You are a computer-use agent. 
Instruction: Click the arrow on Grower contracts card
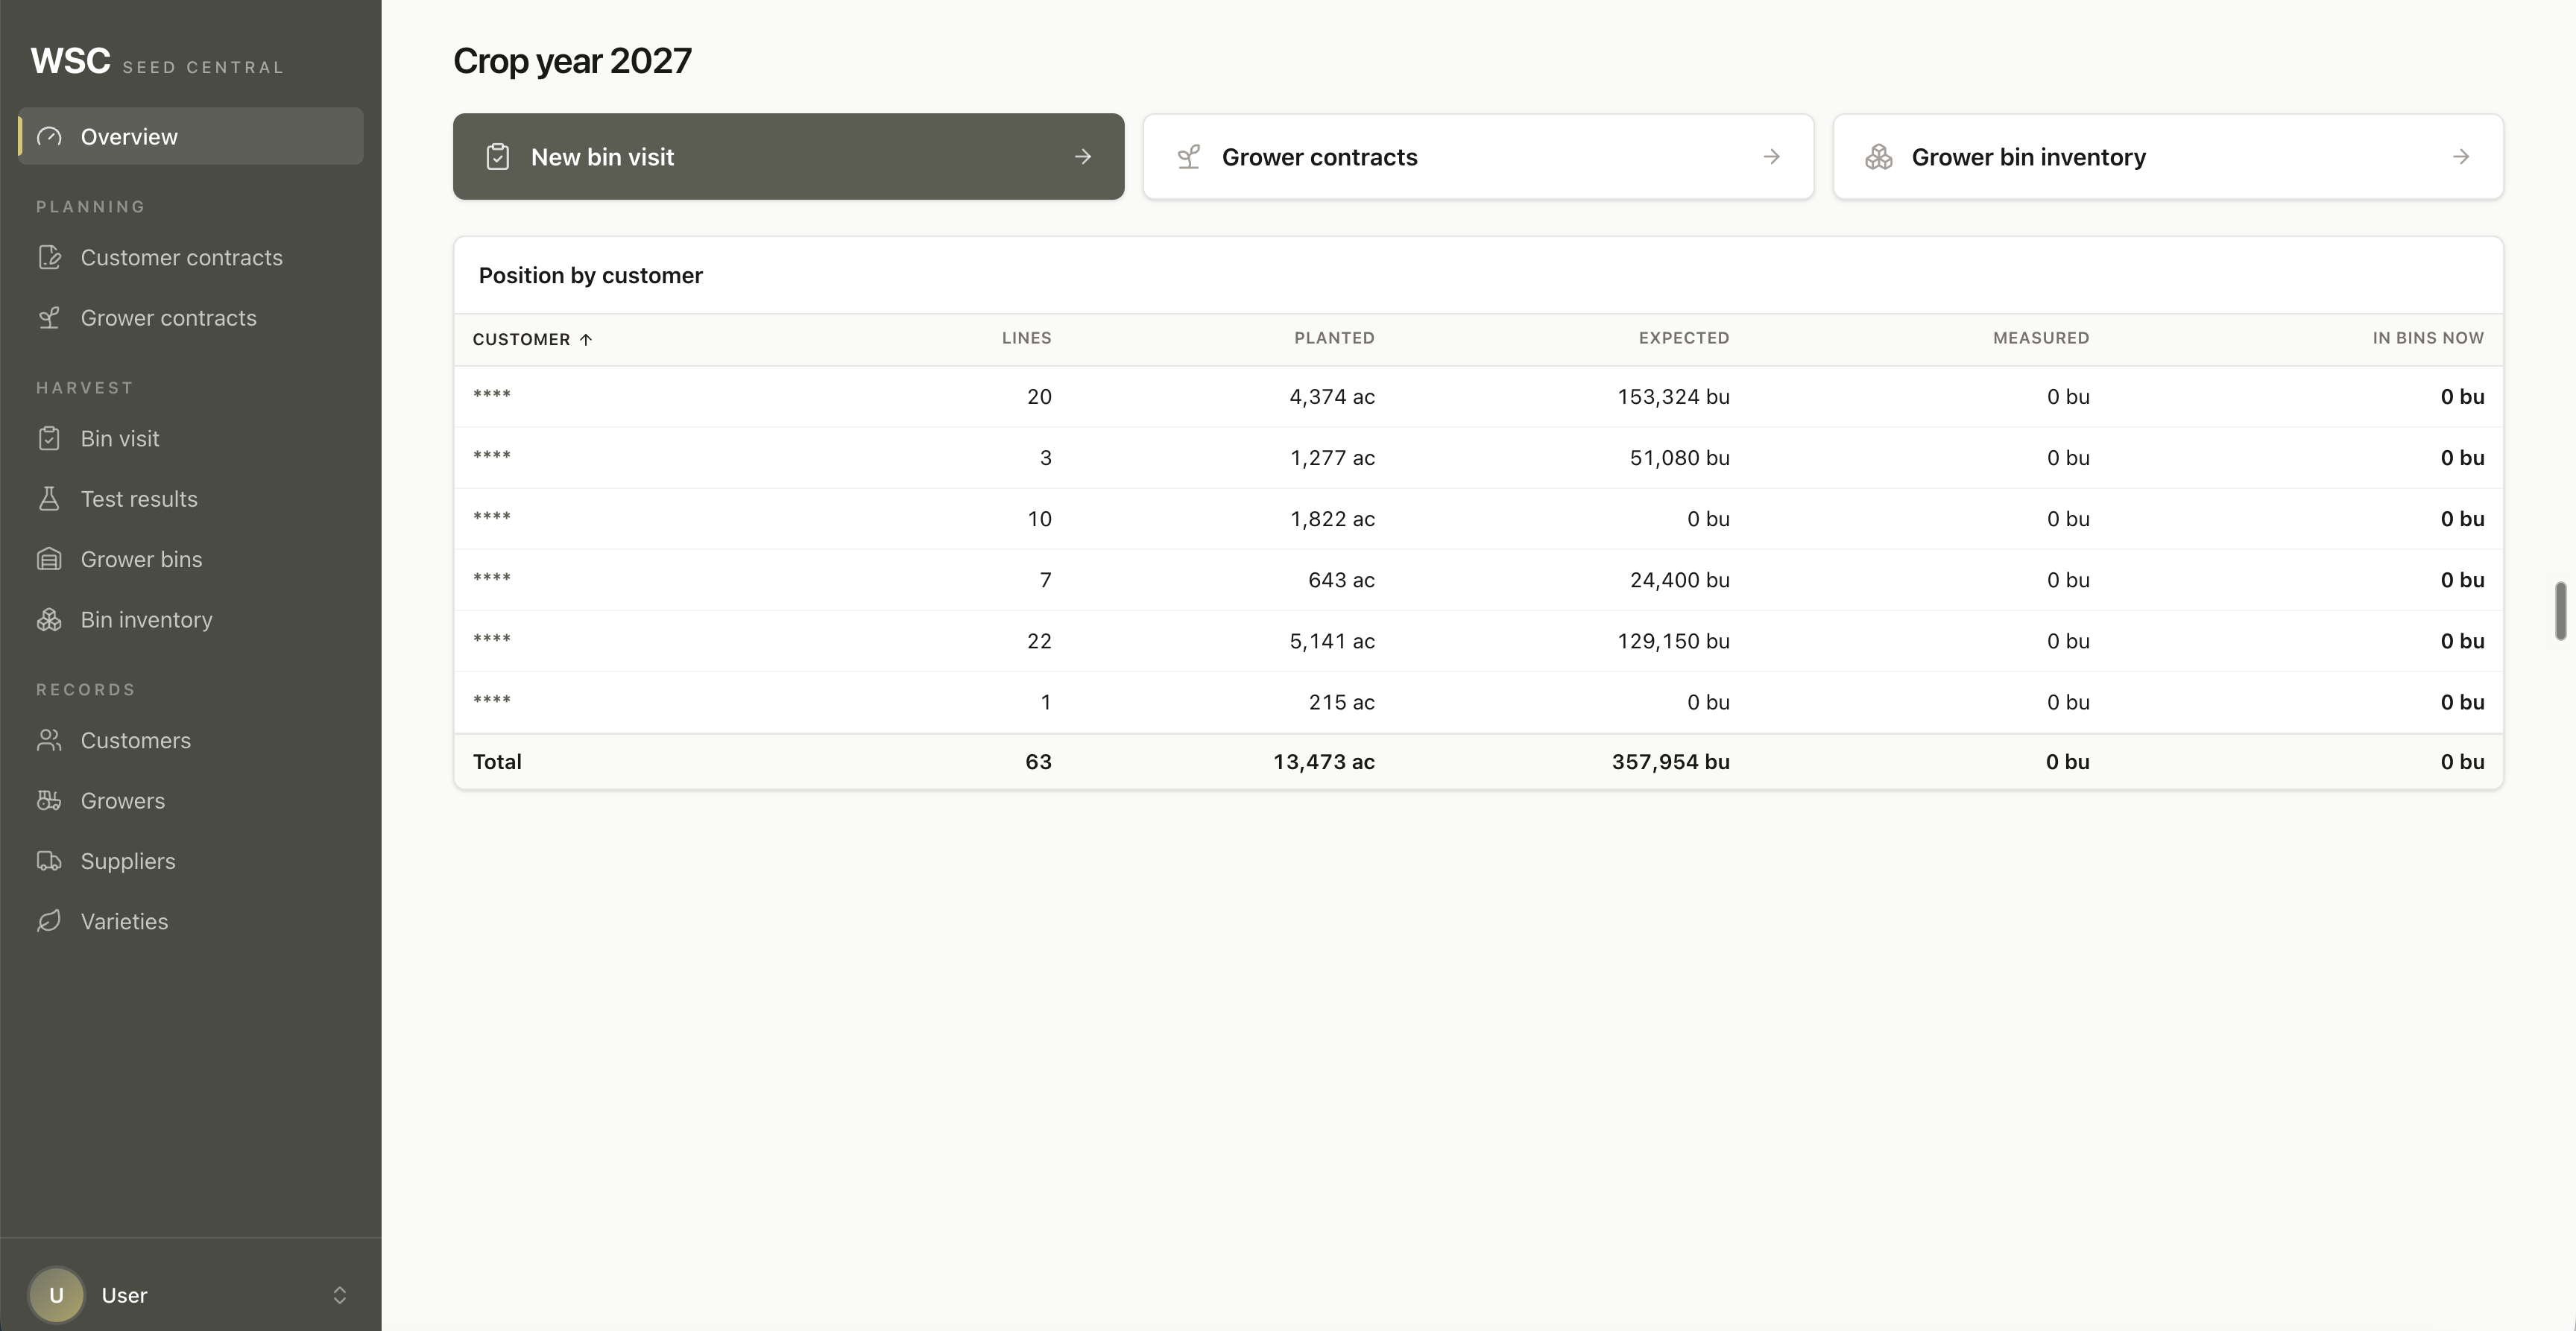(x=1771, y=157)
